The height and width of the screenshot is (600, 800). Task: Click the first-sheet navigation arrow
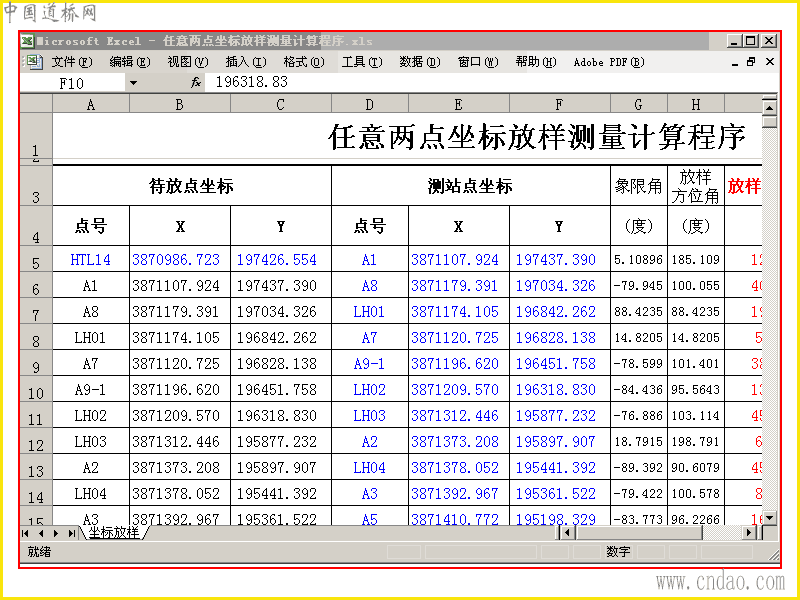[x=27, y=534]
